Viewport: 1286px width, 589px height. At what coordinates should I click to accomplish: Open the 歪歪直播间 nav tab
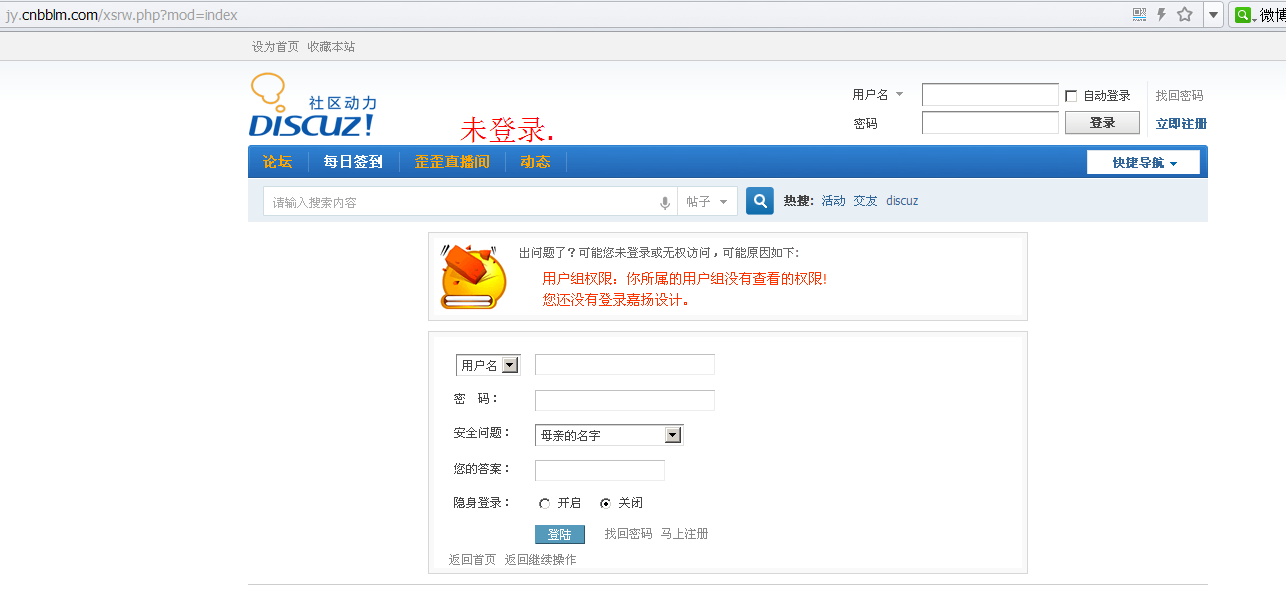tap(452, 162)
